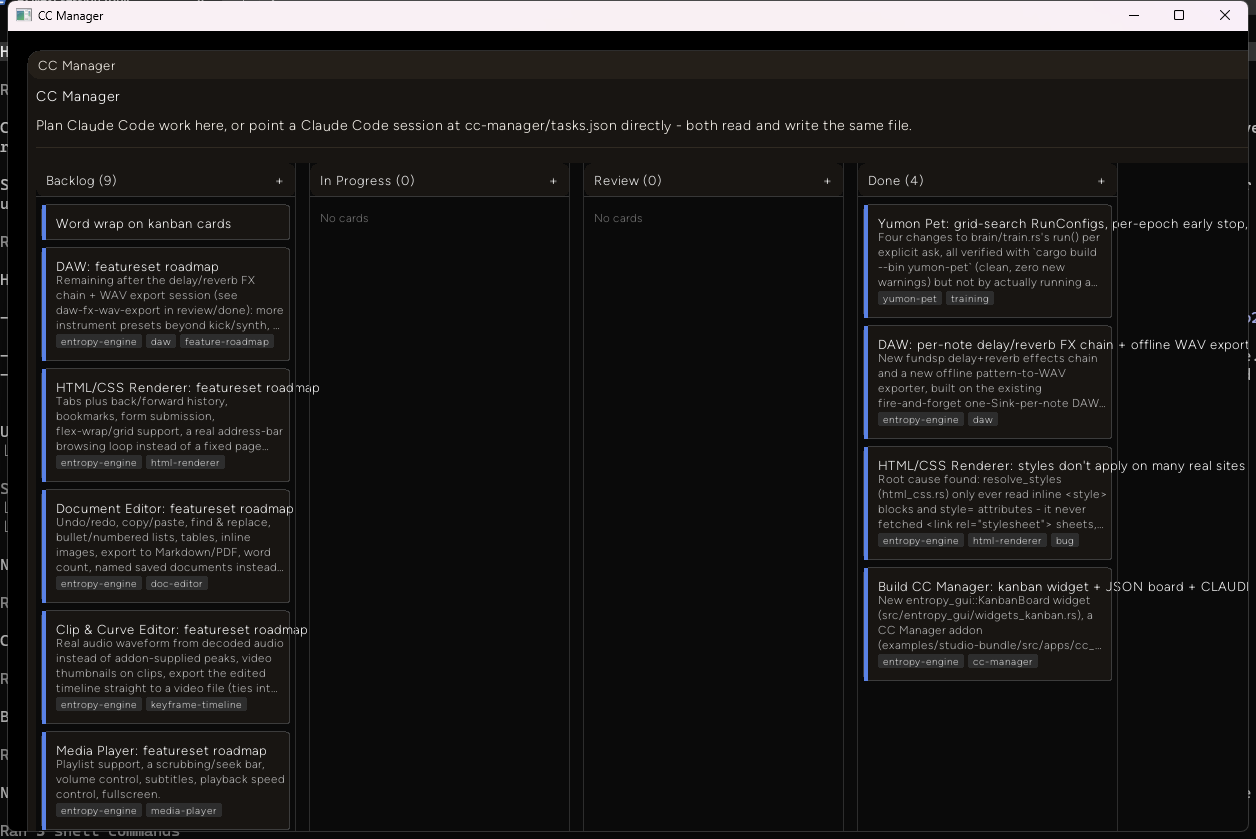Screen dimensions: 1256x839
Task: Open the DAW: featureset roadmap card
Action: (x=166, y=304)
